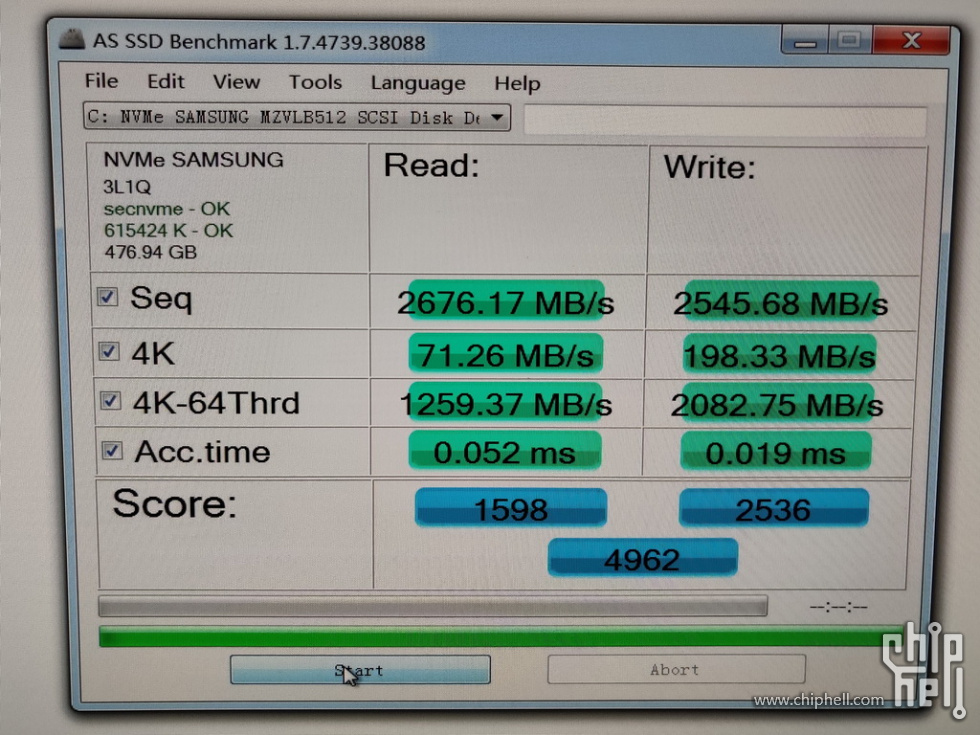
Task: Open the Edit menu
Action: point(166,81)
